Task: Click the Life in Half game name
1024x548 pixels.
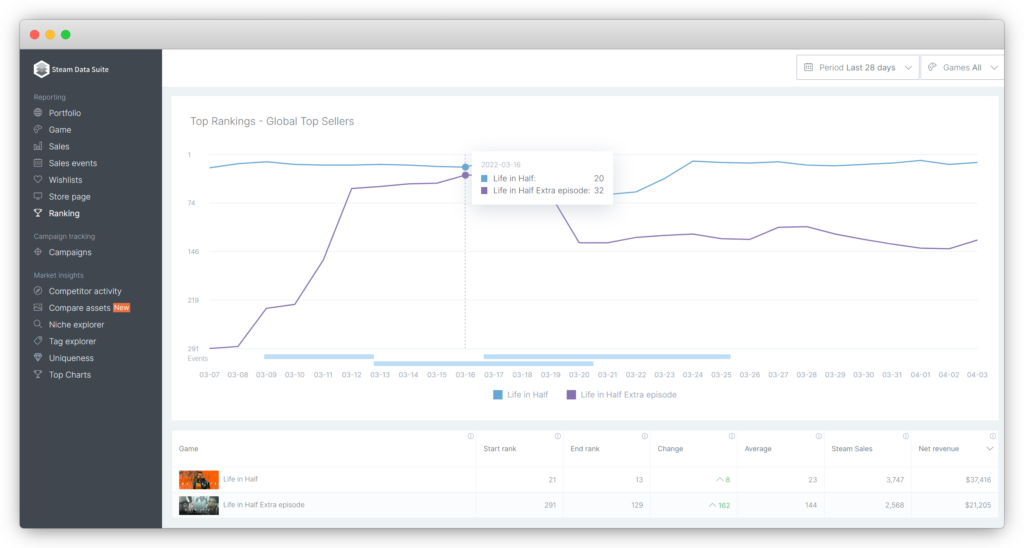Action: pyautogui.click(x=240, y=479)
